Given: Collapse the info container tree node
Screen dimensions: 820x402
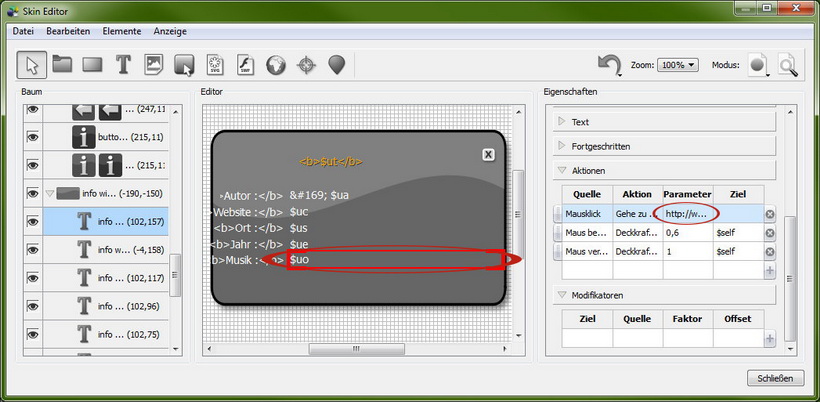Looking at the screenshot, I should 50,194.
